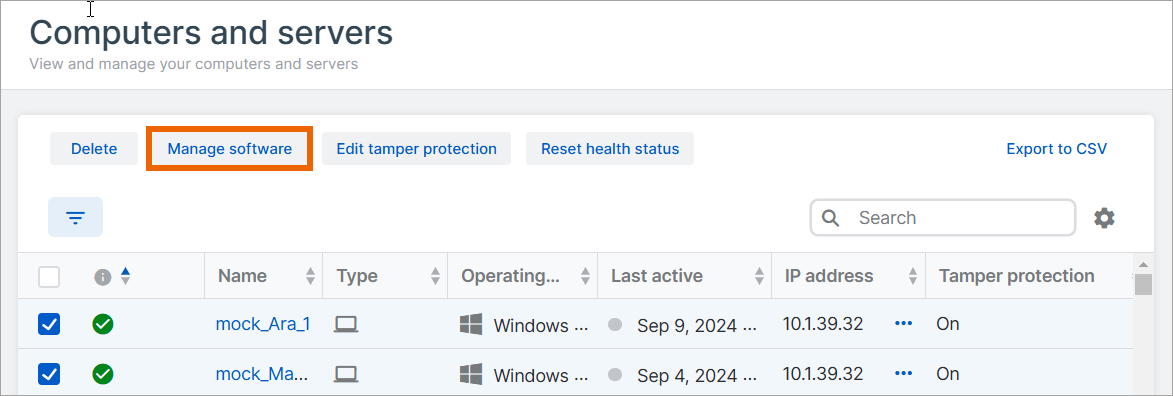
Task: Uncheck the mock_Ma row checkbox
Action: click(49, 374)
